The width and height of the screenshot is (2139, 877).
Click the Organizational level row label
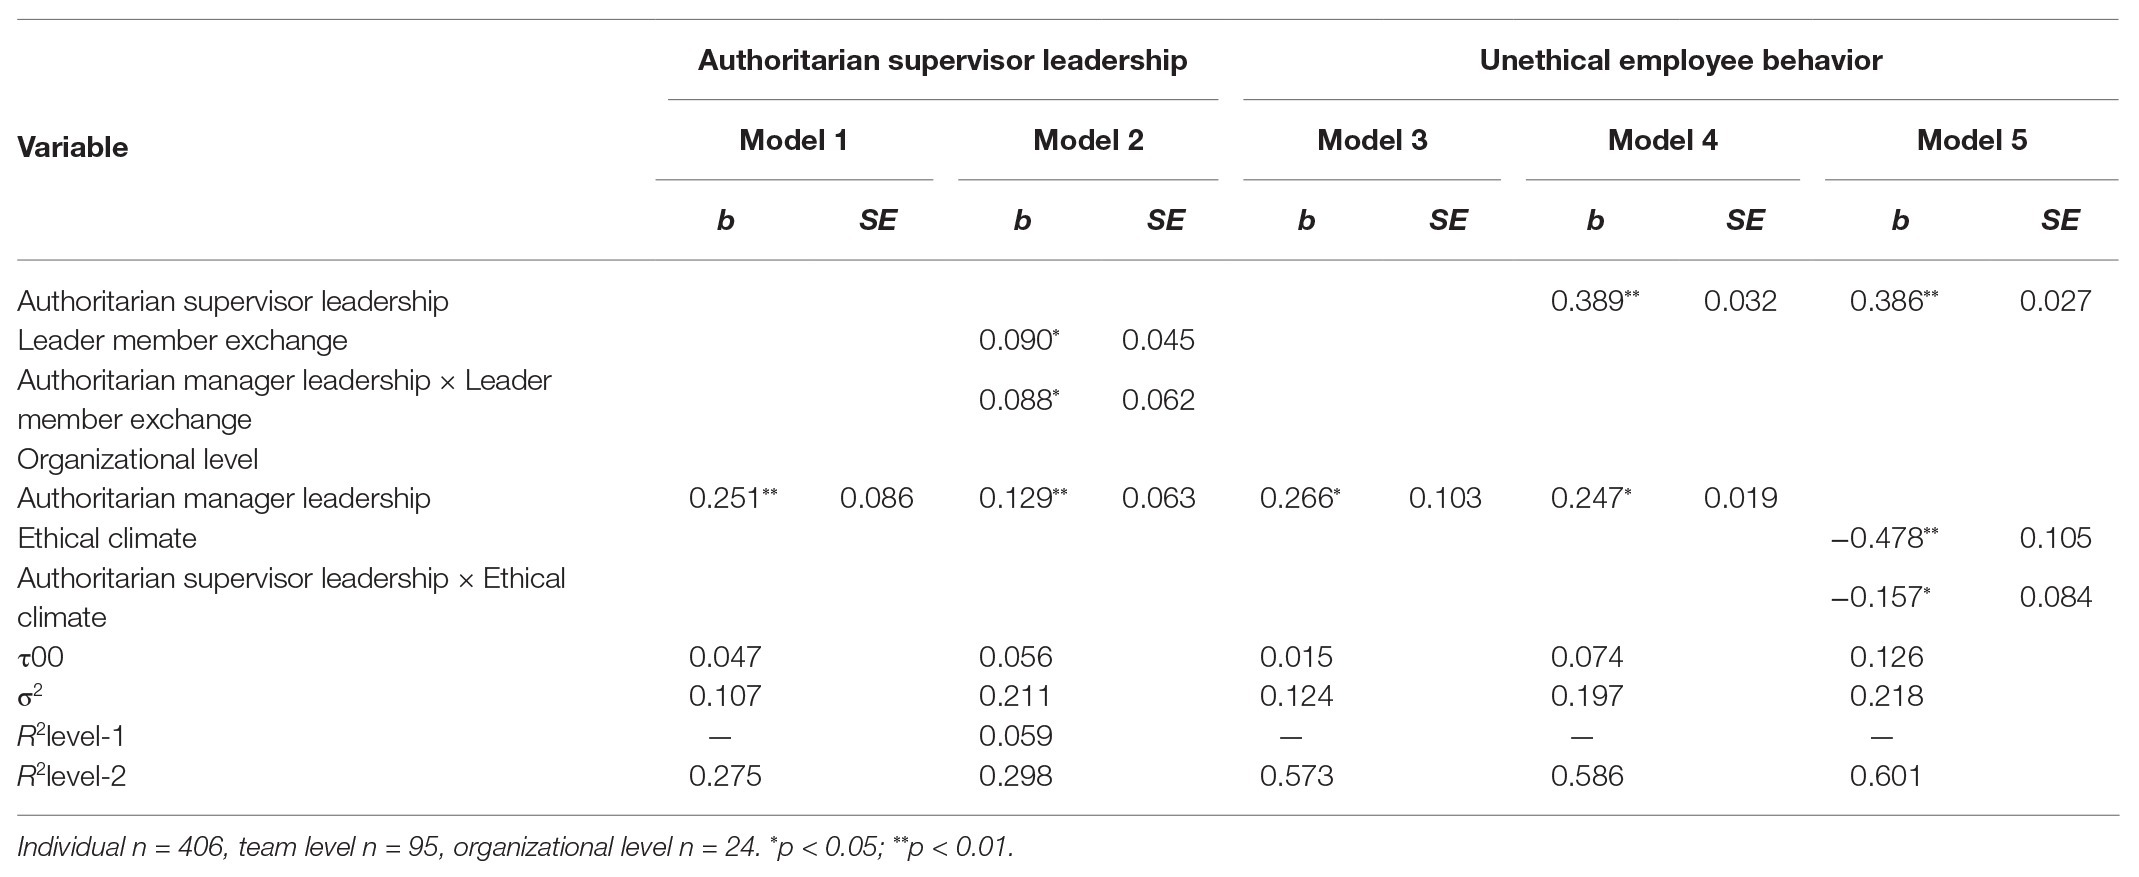[x=138, y=459]
